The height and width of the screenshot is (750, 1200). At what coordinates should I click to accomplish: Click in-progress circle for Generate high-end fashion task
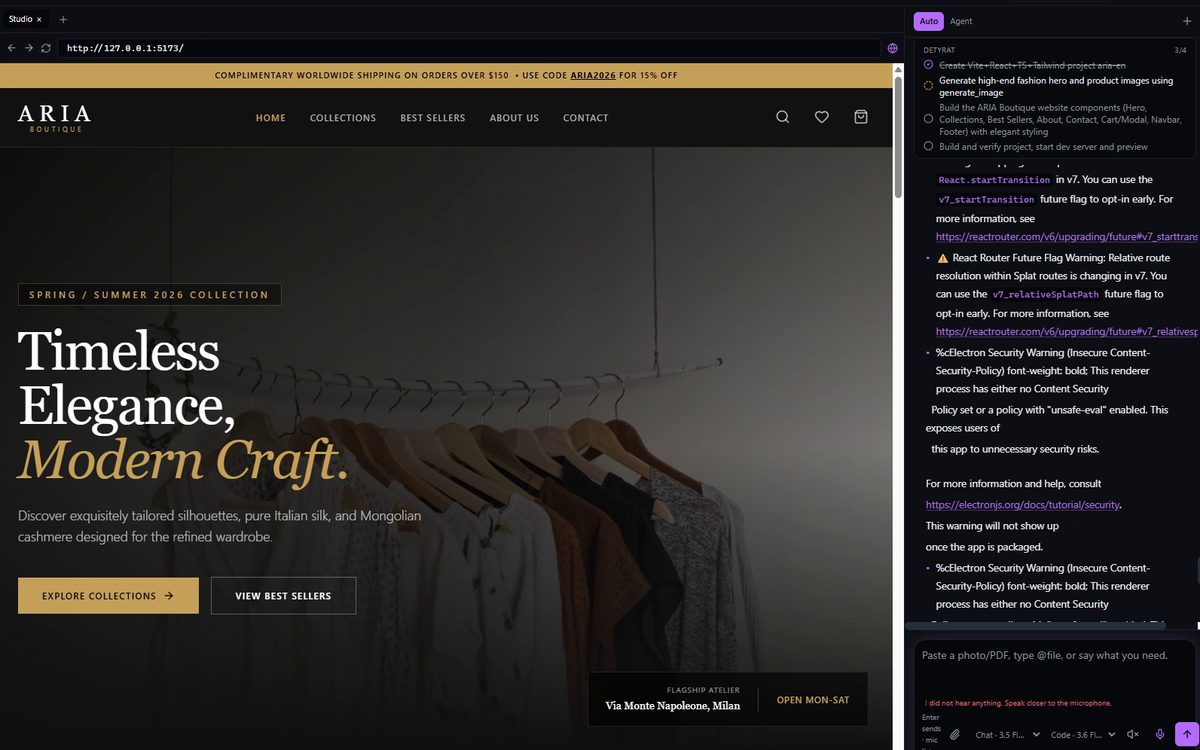point(928,86)
